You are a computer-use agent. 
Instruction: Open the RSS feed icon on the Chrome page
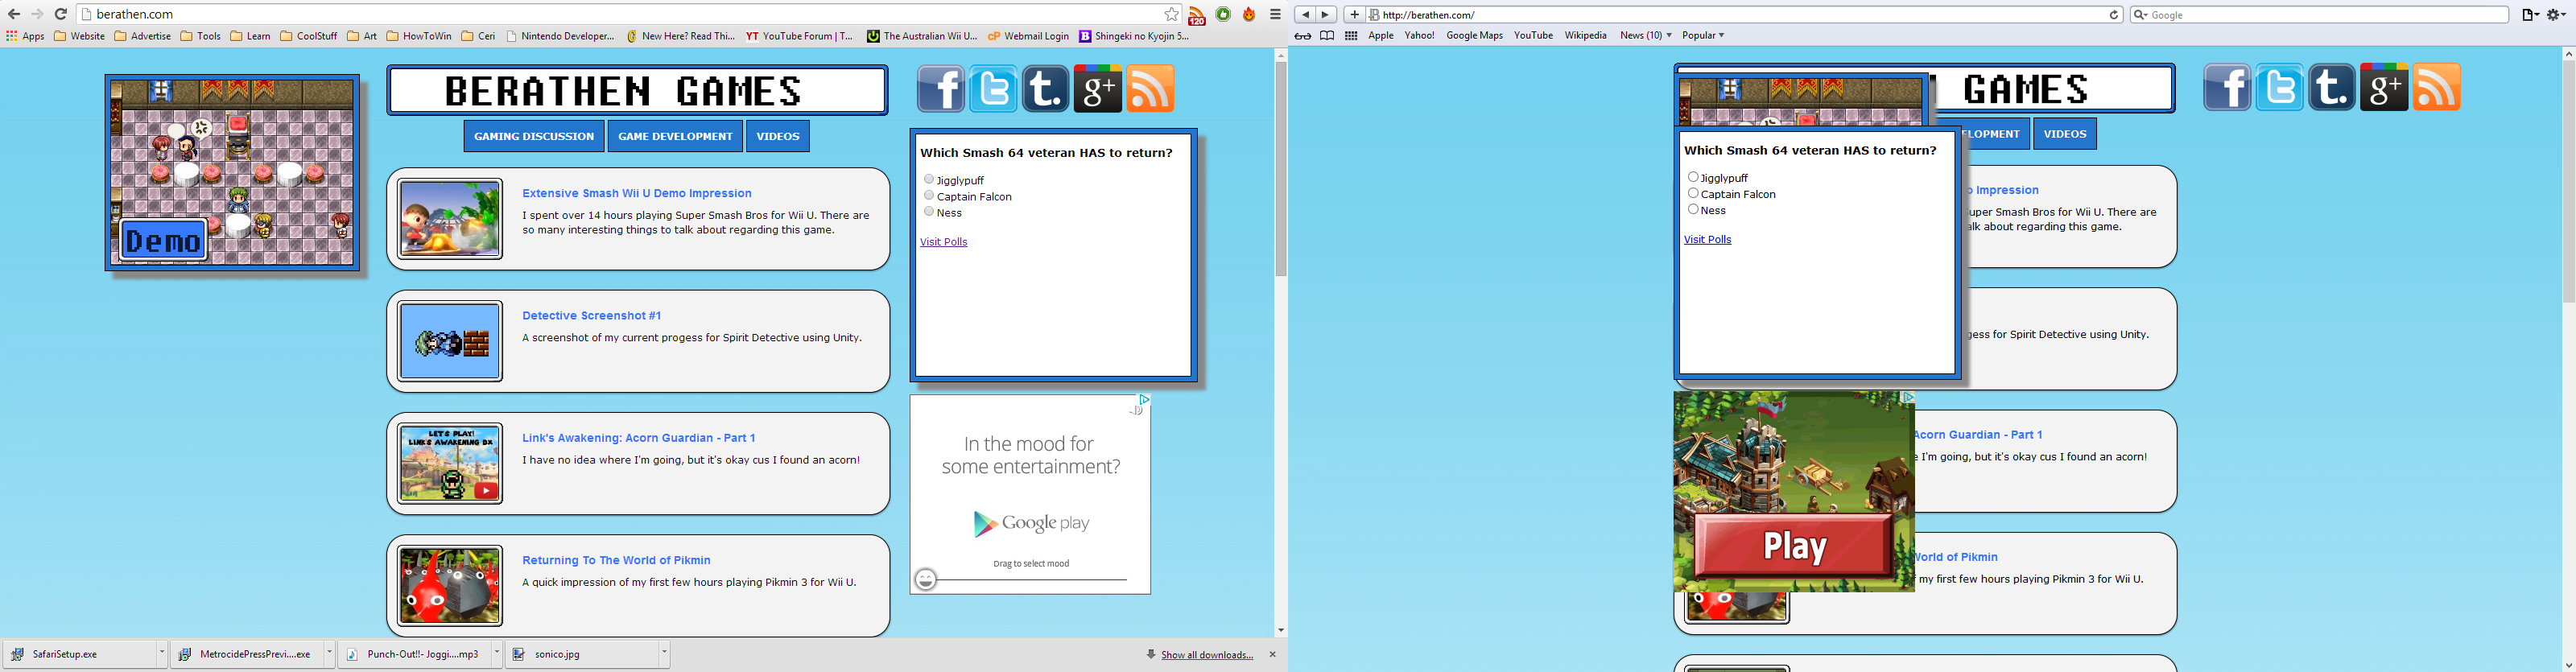1150,89
